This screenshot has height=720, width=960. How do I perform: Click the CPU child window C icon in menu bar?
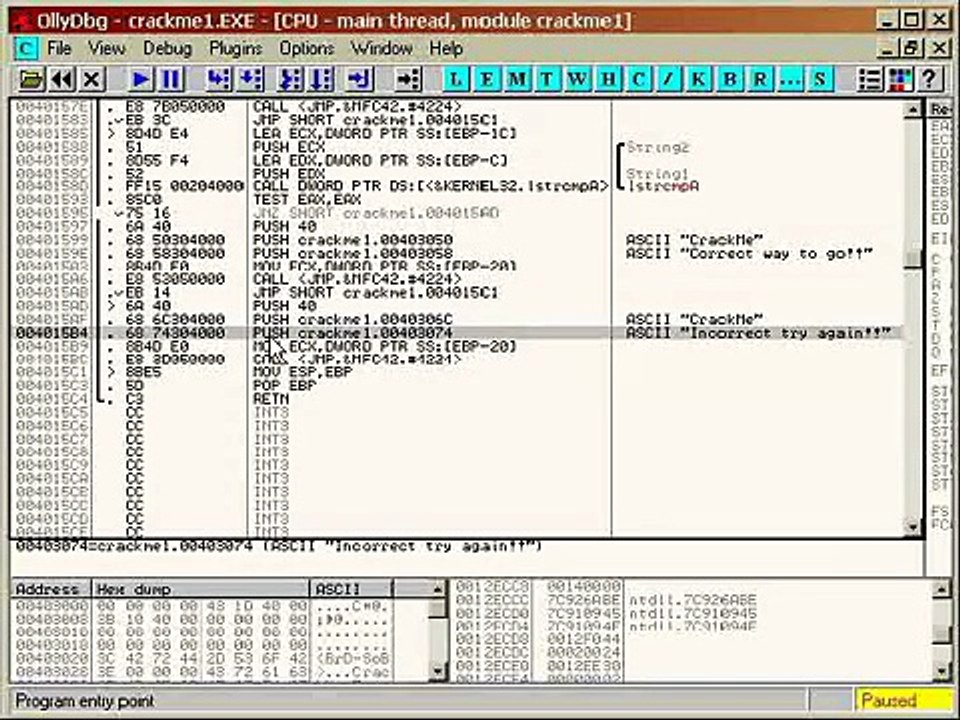tap(26, 48)
